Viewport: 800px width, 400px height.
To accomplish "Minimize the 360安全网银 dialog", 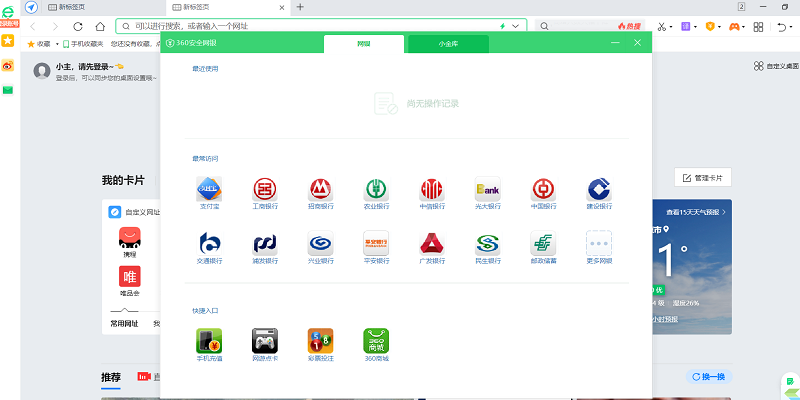I will (x=615, y=43).
